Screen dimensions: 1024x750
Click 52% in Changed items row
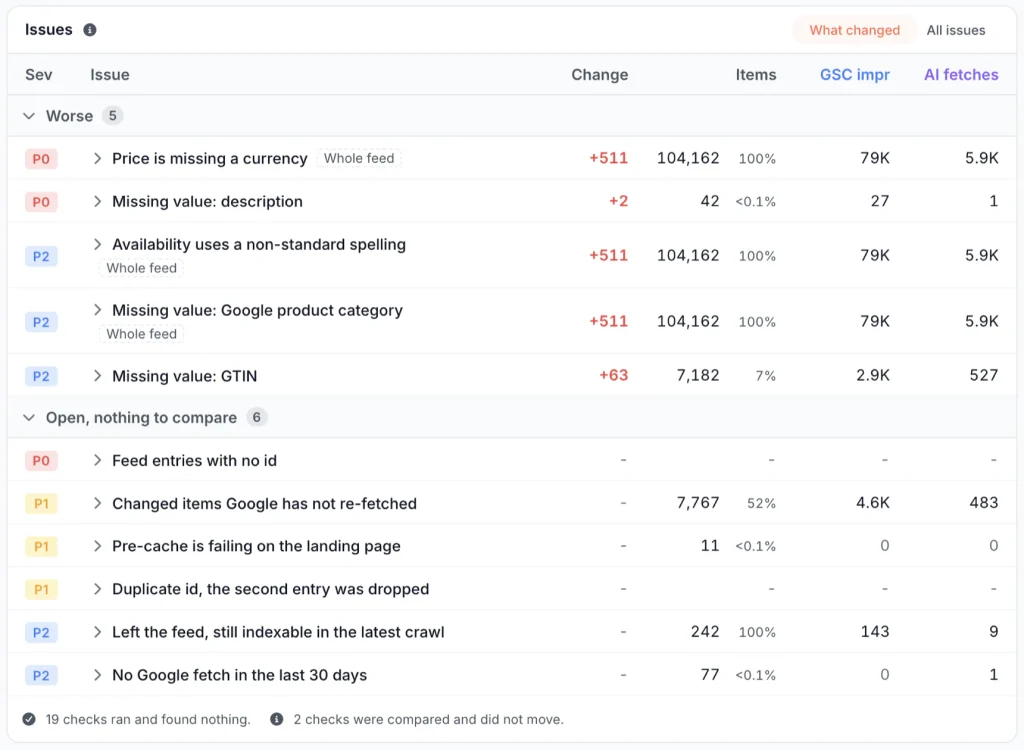click(761, 504)
